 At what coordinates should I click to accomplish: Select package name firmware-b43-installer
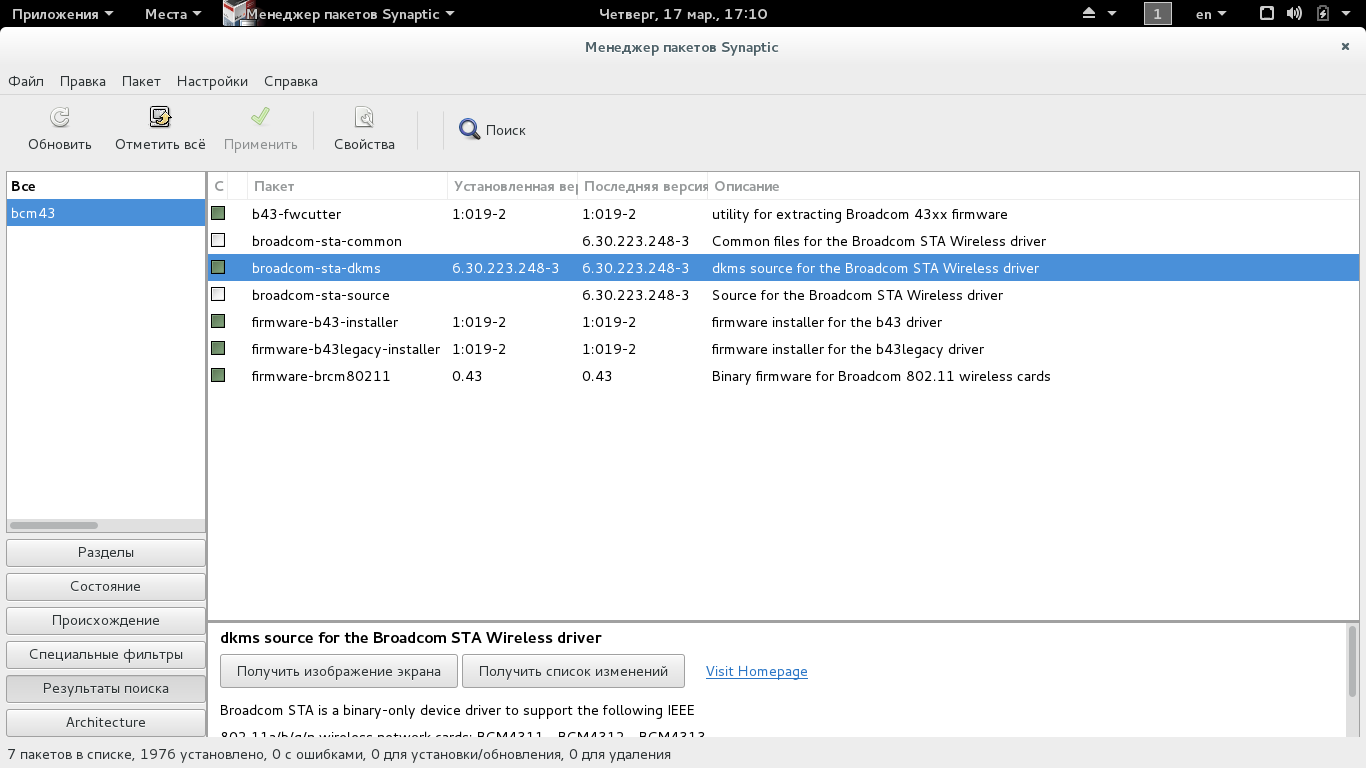click(x=325, y=322)
